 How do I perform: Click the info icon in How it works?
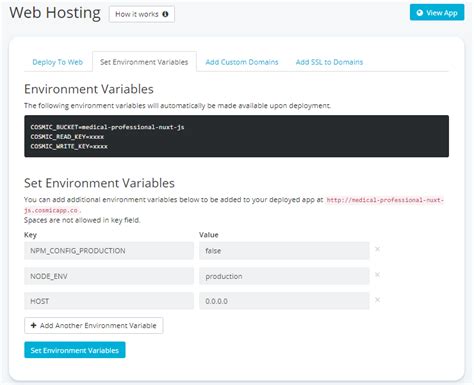[x=165, y=14]
